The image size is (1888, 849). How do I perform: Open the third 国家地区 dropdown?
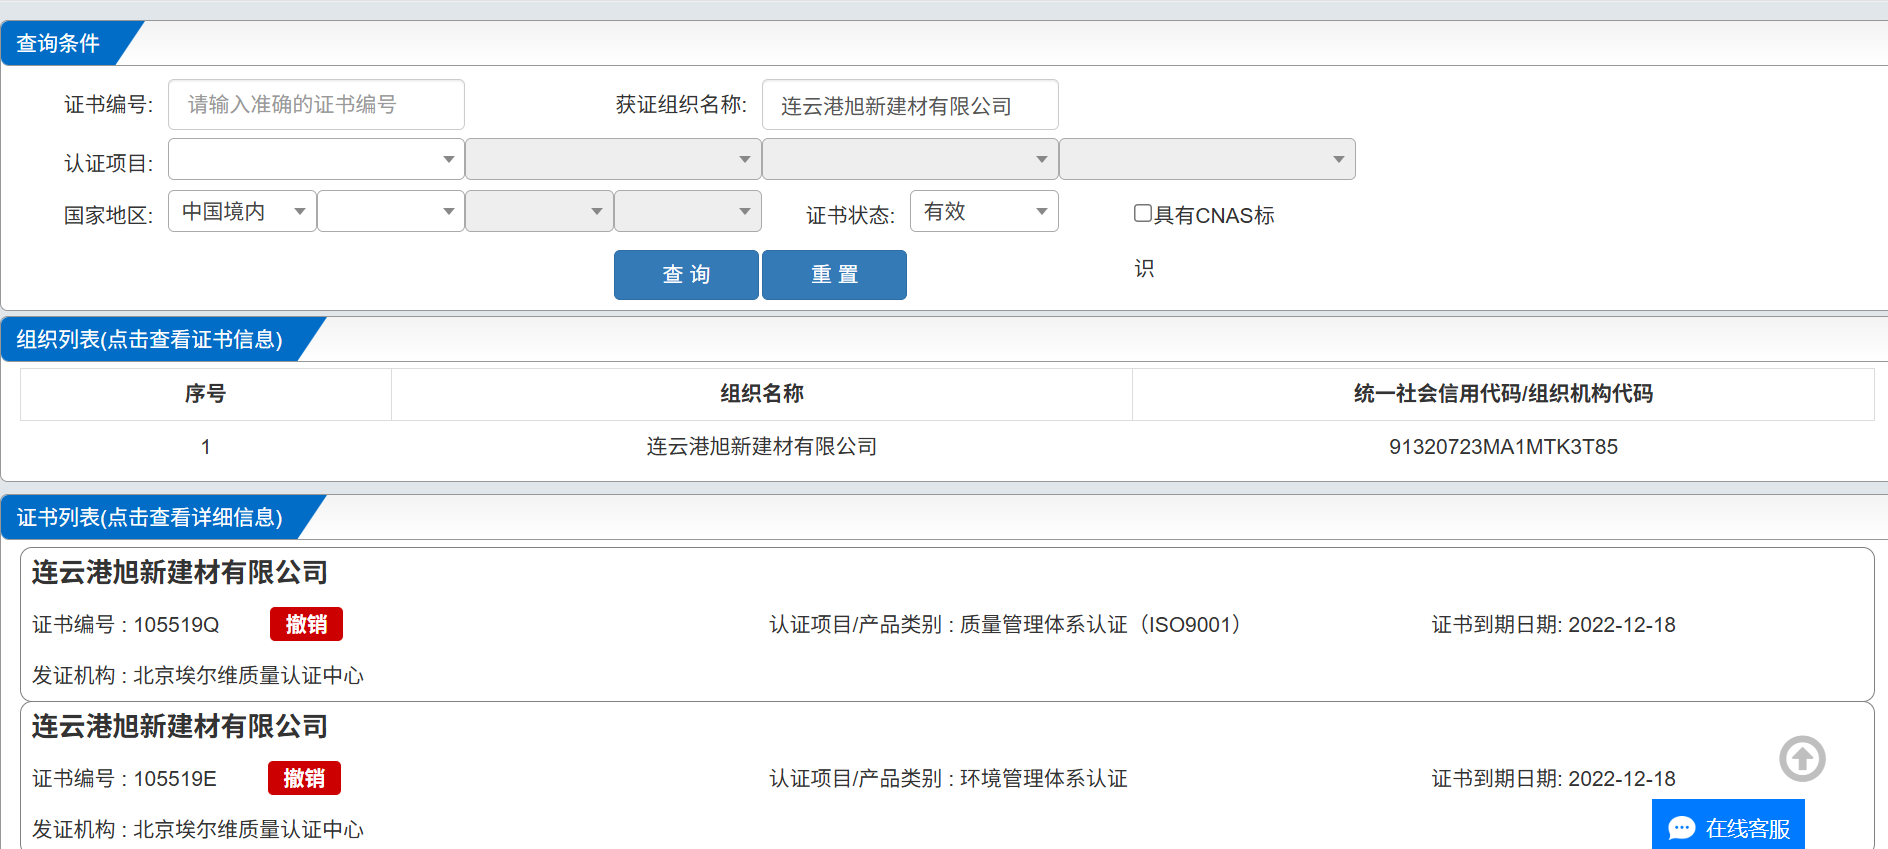coord(539,211)
